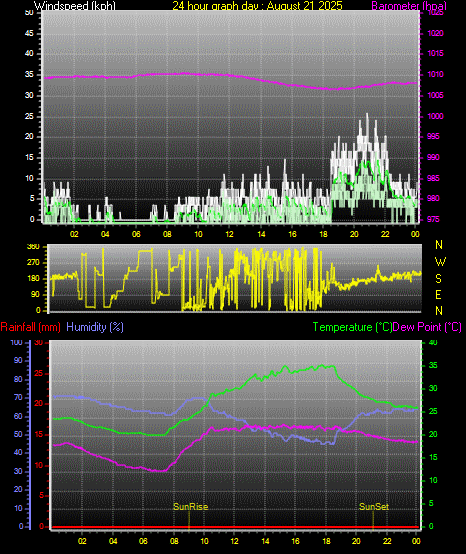Click the 100 humidity axis value
This screenshot has height=554, width=466.
(17, 342)
